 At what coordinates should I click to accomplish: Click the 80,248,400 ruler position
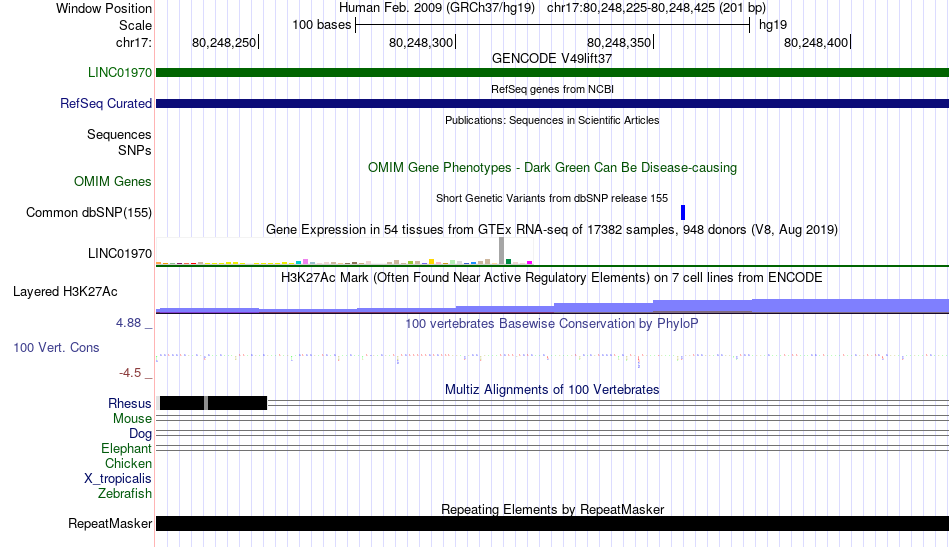816,42
